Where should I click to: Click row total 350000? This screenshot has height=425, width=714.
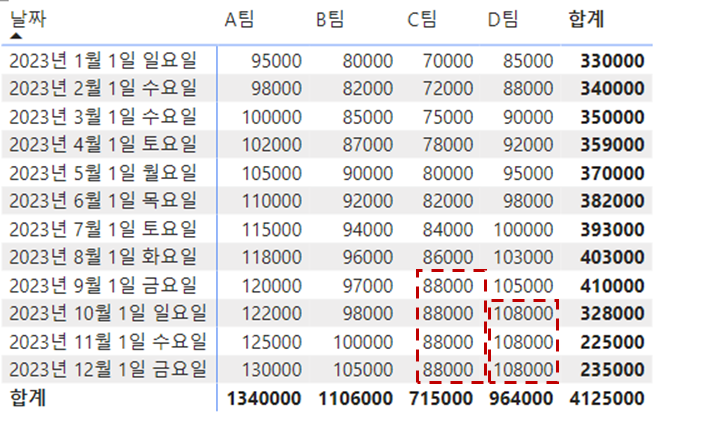coord(612,118)
